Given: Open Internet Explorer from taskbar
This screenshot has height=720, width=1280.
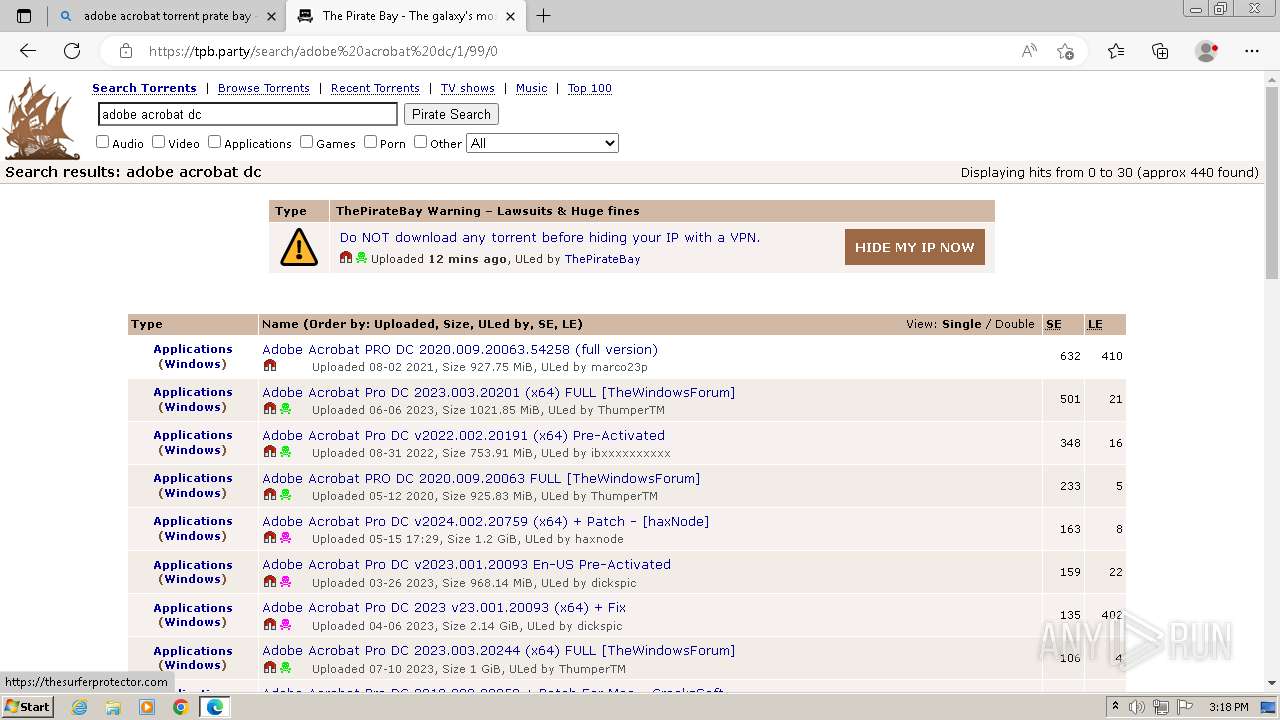Looking at the screenshot, I should [80, 707].
